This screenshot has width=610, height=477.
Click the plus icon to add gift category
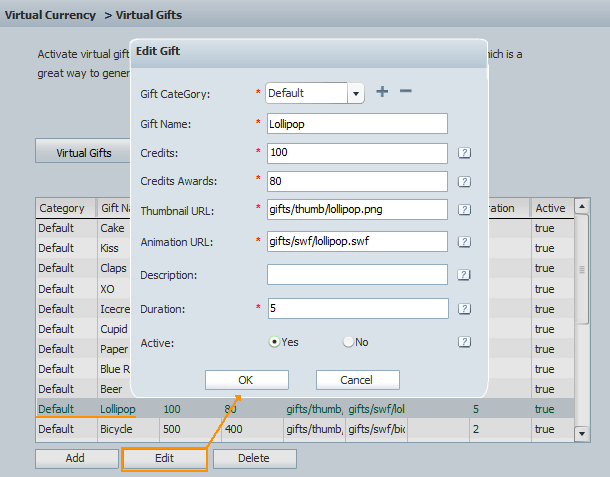click(382, 92)
